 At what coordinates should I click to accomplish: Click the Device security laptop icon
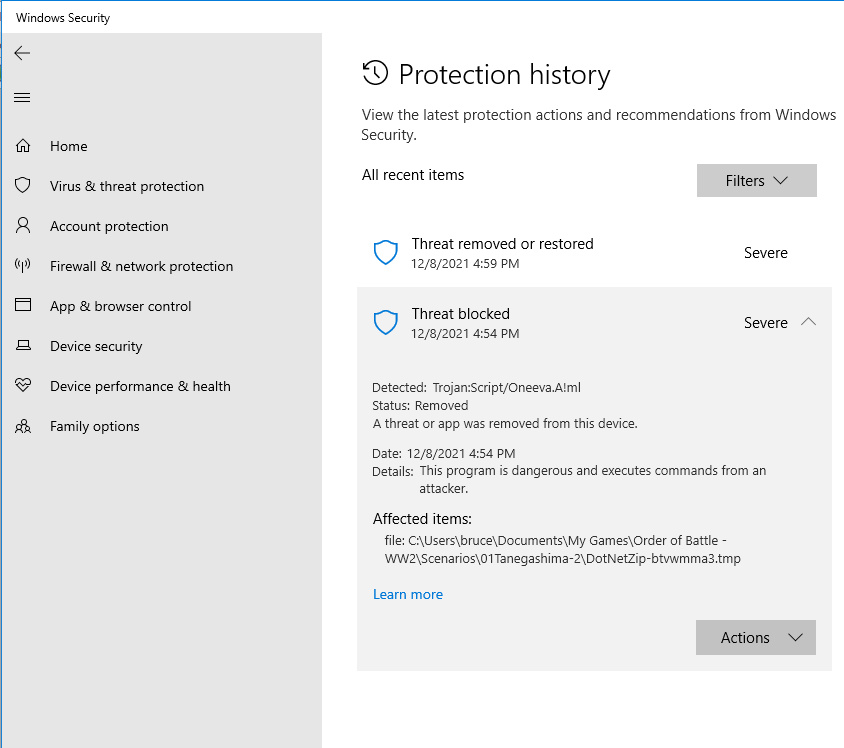(x=23, y=346)
